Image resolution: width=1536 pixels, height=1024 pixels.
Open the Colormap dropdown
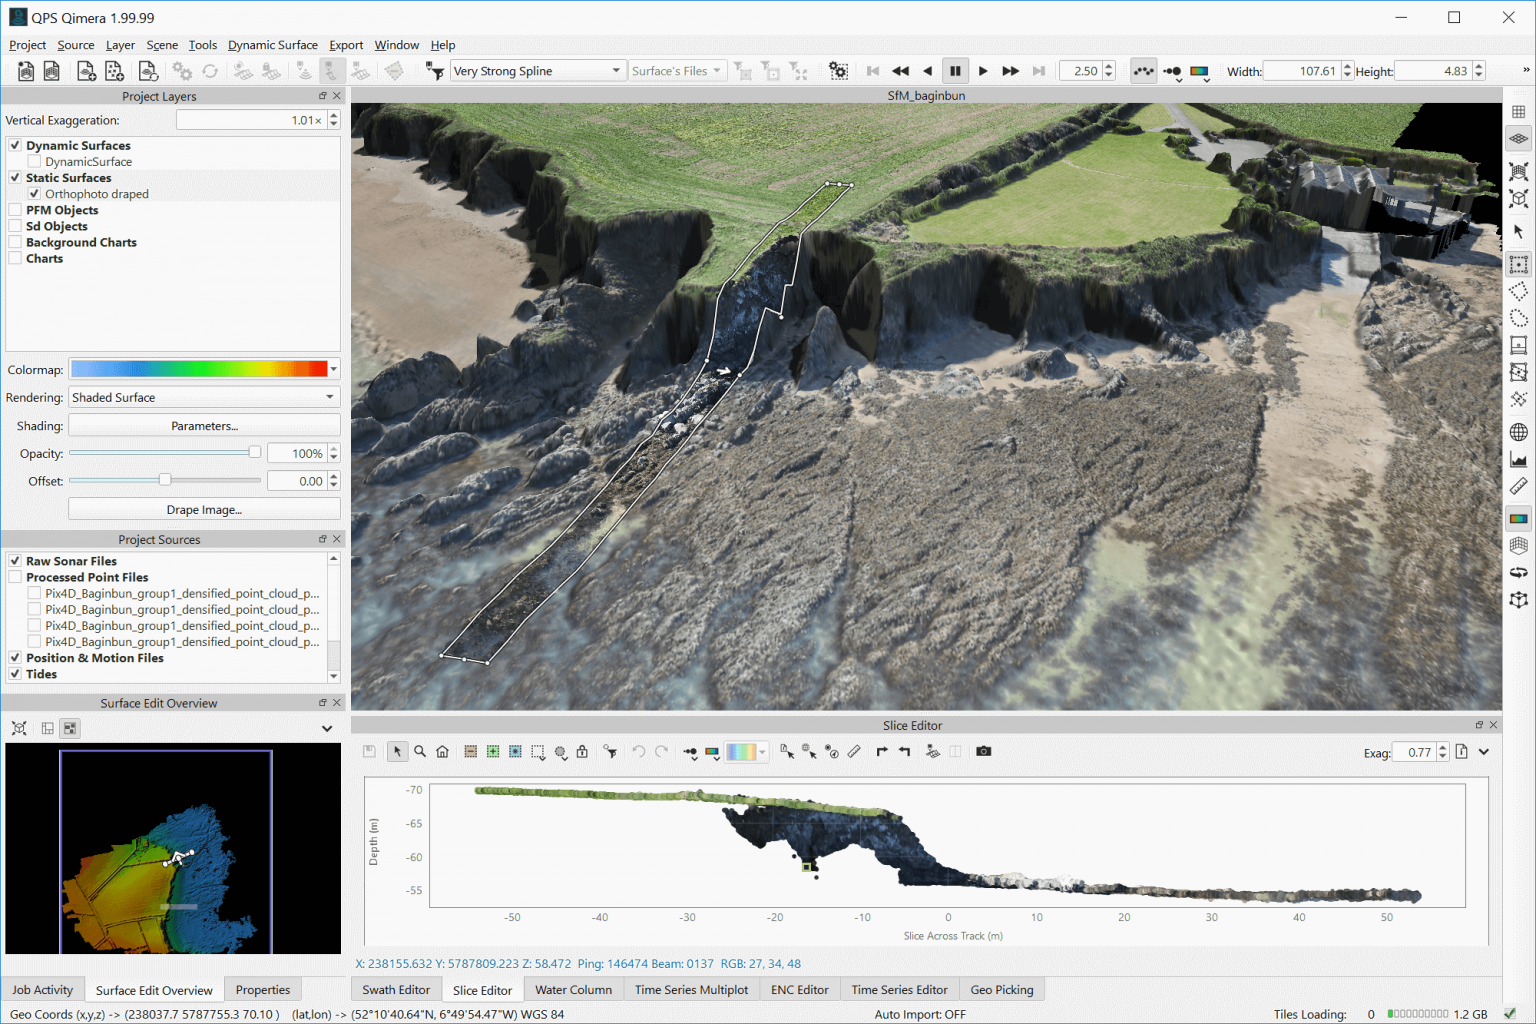[x=333, y=369]
